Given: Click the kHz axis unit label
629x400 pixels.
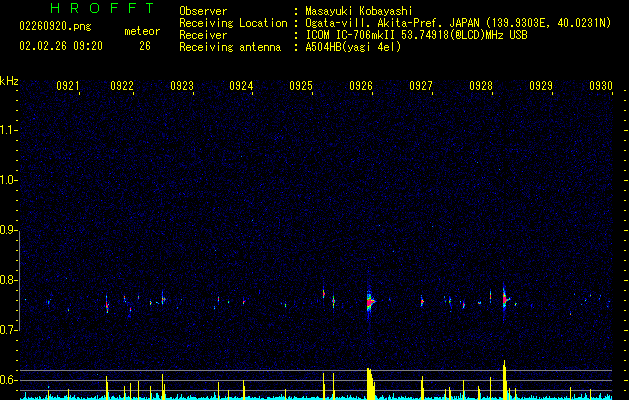Looking at the screenshot, I should 9,81.
